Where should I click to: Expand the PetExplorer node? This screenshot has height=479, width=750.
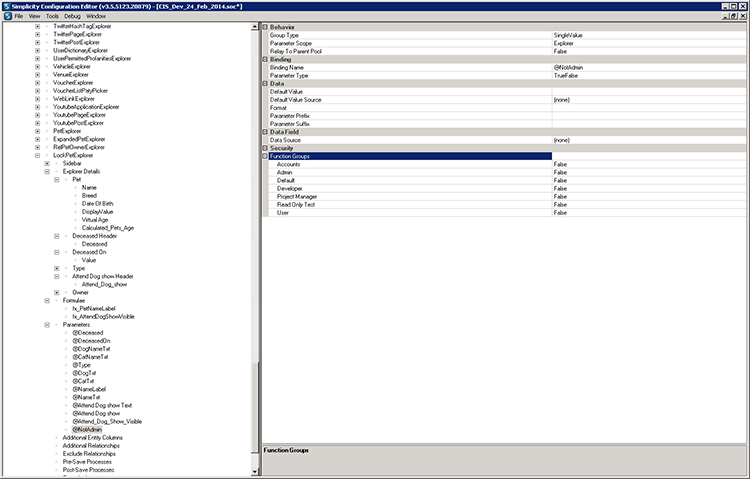pyautogui.click(x=37, y=131)
